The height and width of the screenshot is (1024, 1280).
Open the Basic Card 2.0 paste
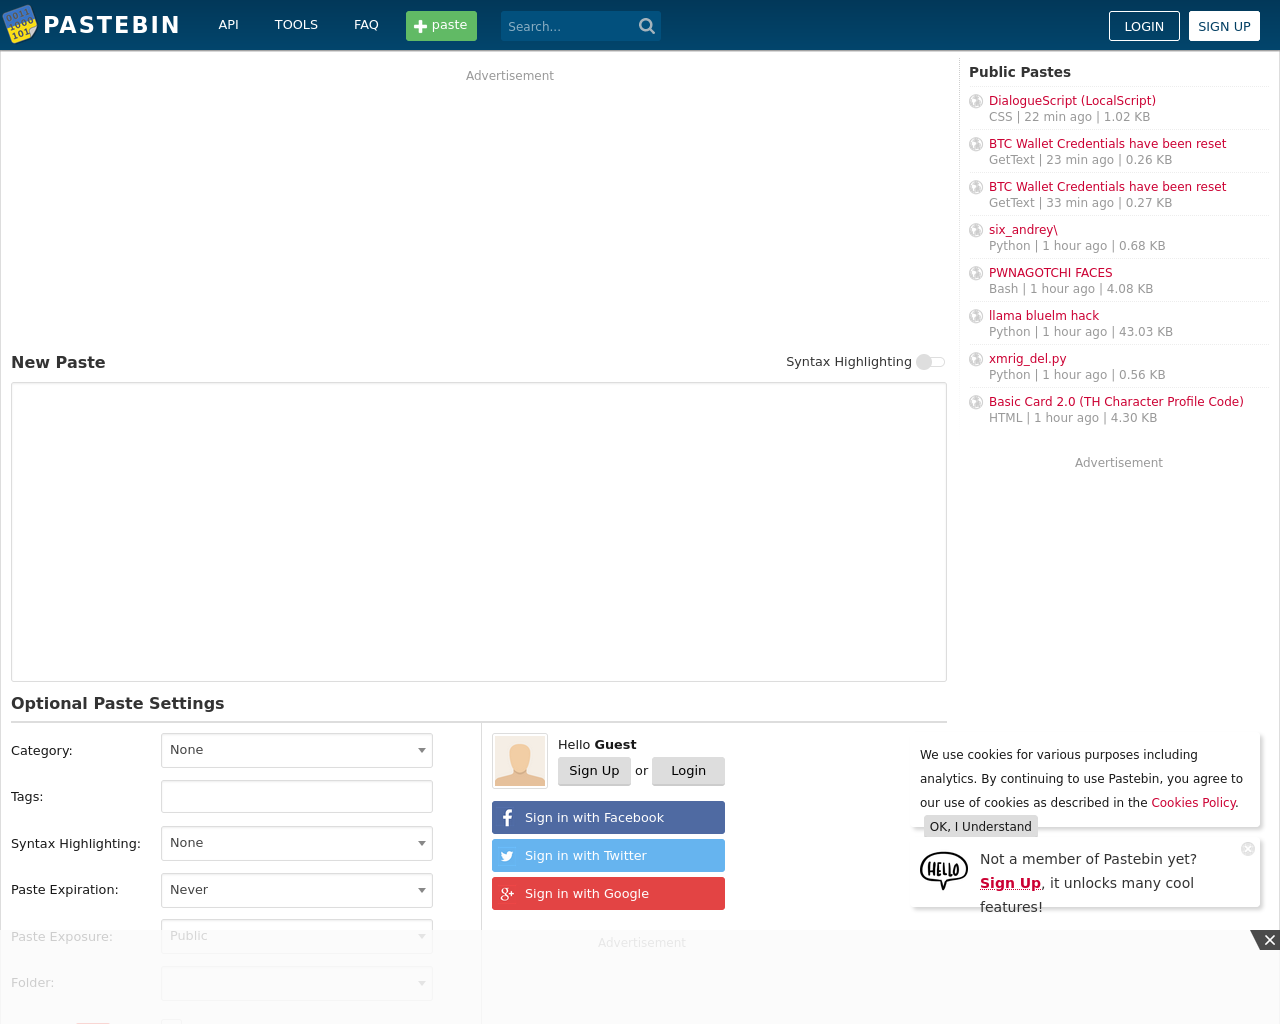pyautogui.click(x=1116, y=402)
